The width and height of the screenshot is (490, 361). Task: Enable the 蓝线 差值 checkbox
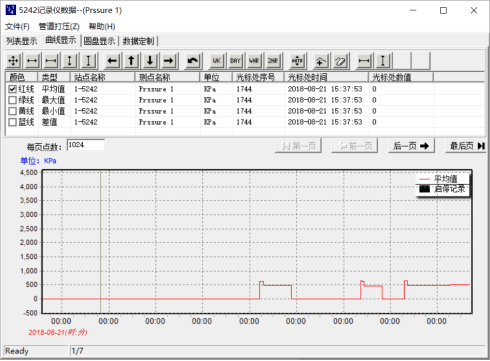[12, 122]
